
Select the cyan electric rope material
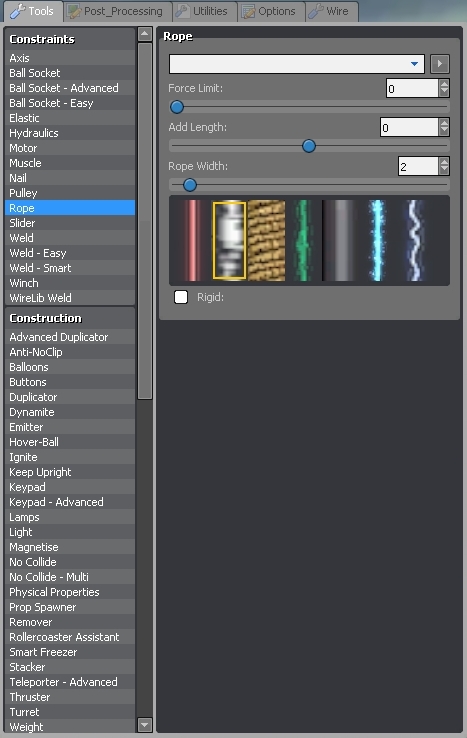point(377,241)
